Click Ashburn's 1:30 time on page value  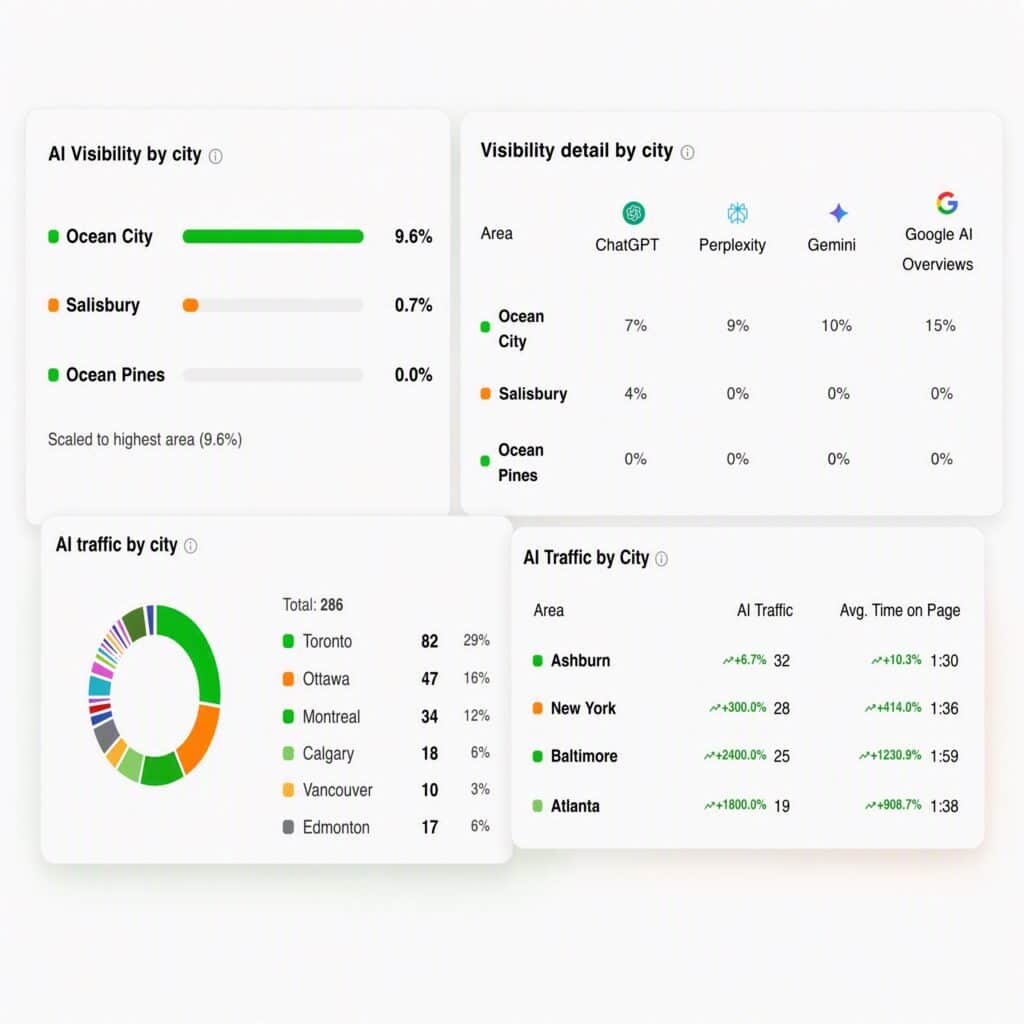(x=944, y=661)
